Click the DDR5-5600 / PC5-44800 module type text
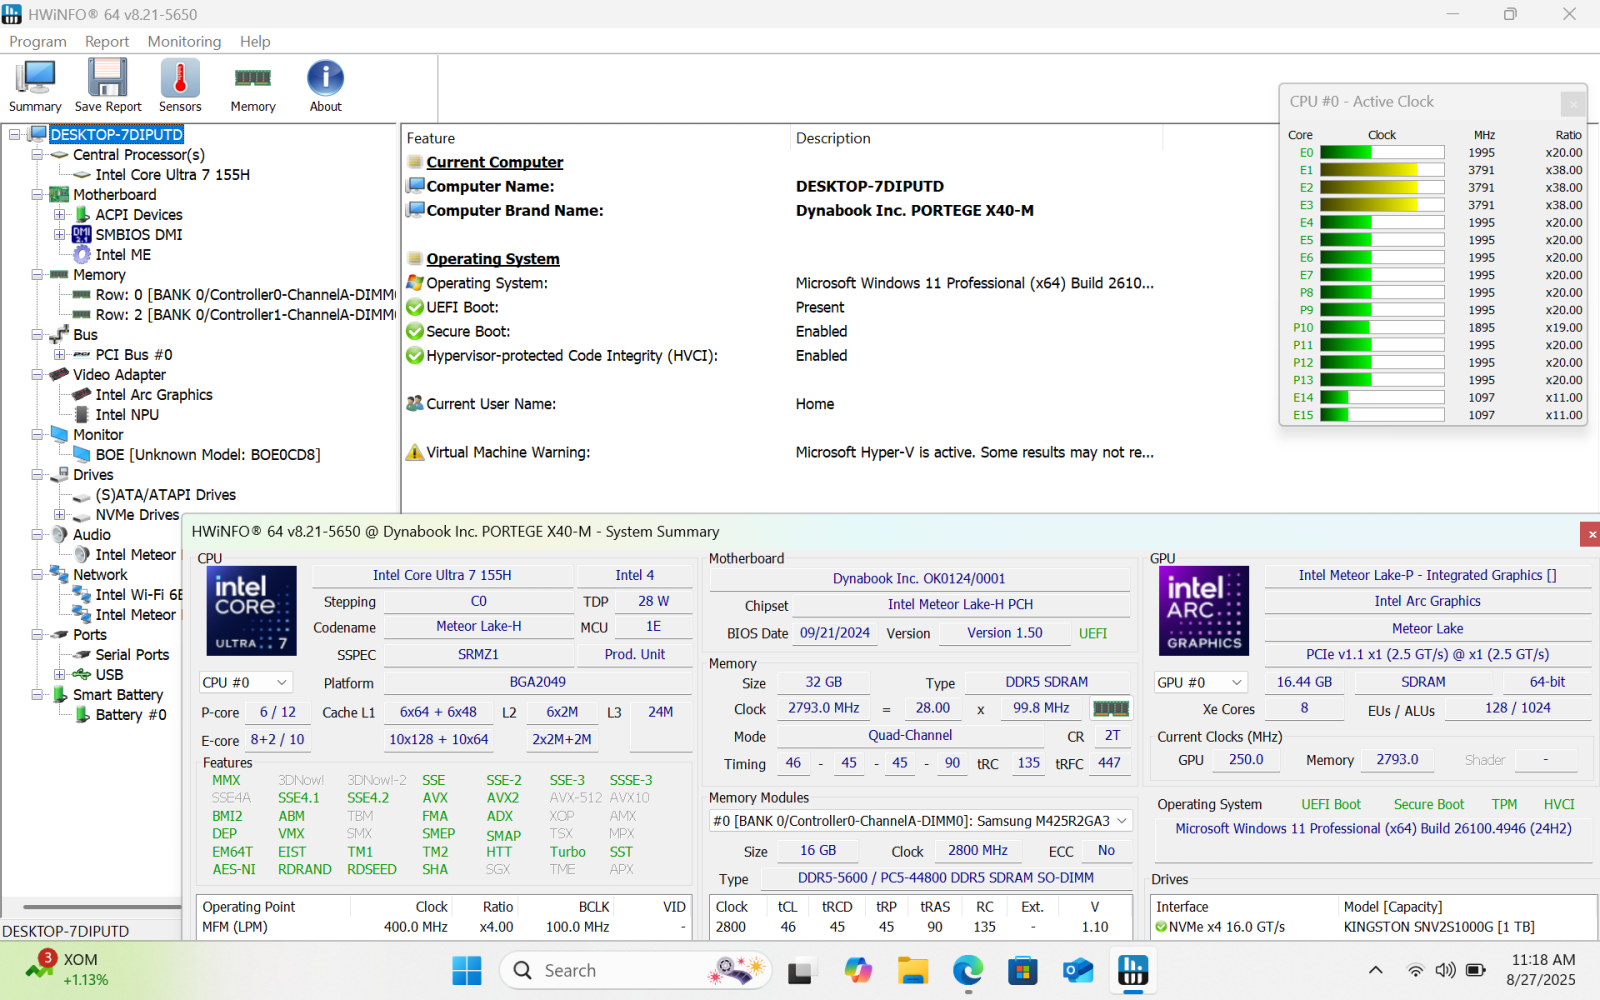Screen dimensions: 1600x1000 [x=946, y=878]
